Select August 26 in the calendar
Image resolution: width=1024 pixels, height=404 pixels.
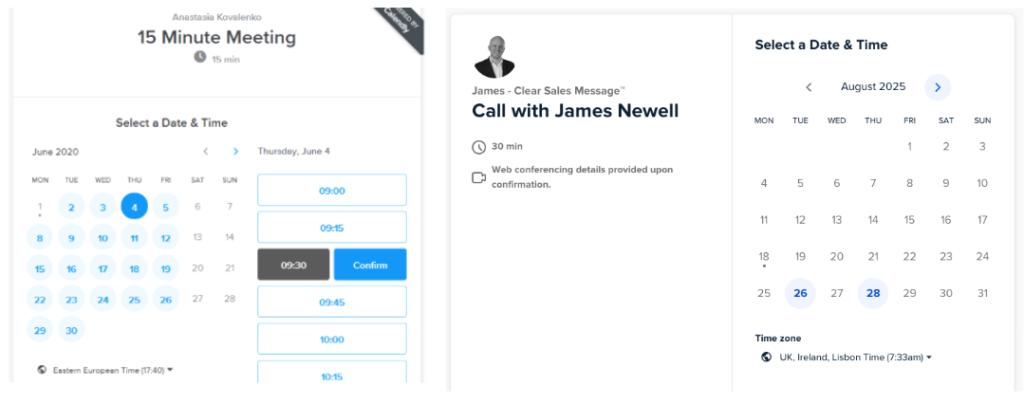(800, 293)
